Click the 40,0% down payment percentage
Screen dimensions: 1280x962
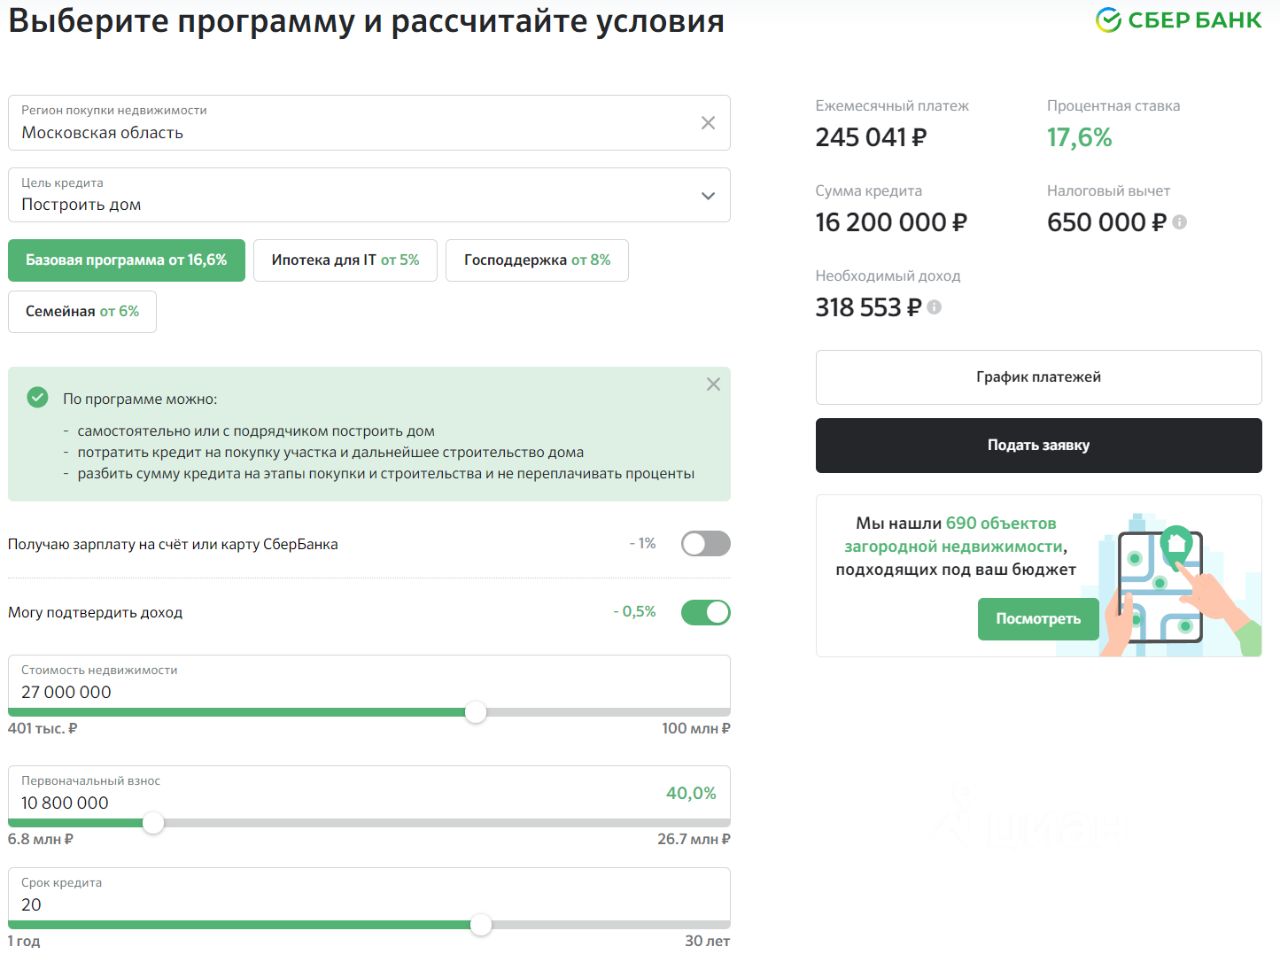[691, 793]
